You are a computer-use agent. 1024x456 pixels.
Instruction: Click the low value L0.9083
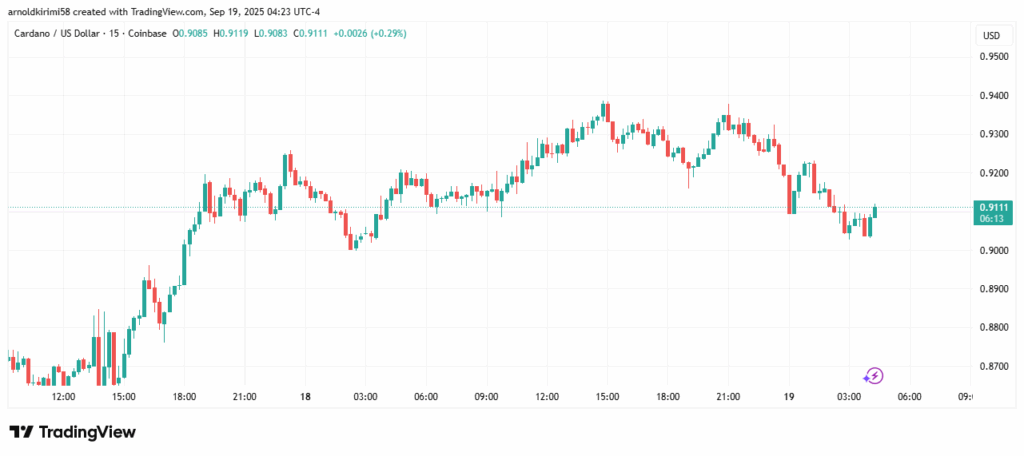(278, 34)
